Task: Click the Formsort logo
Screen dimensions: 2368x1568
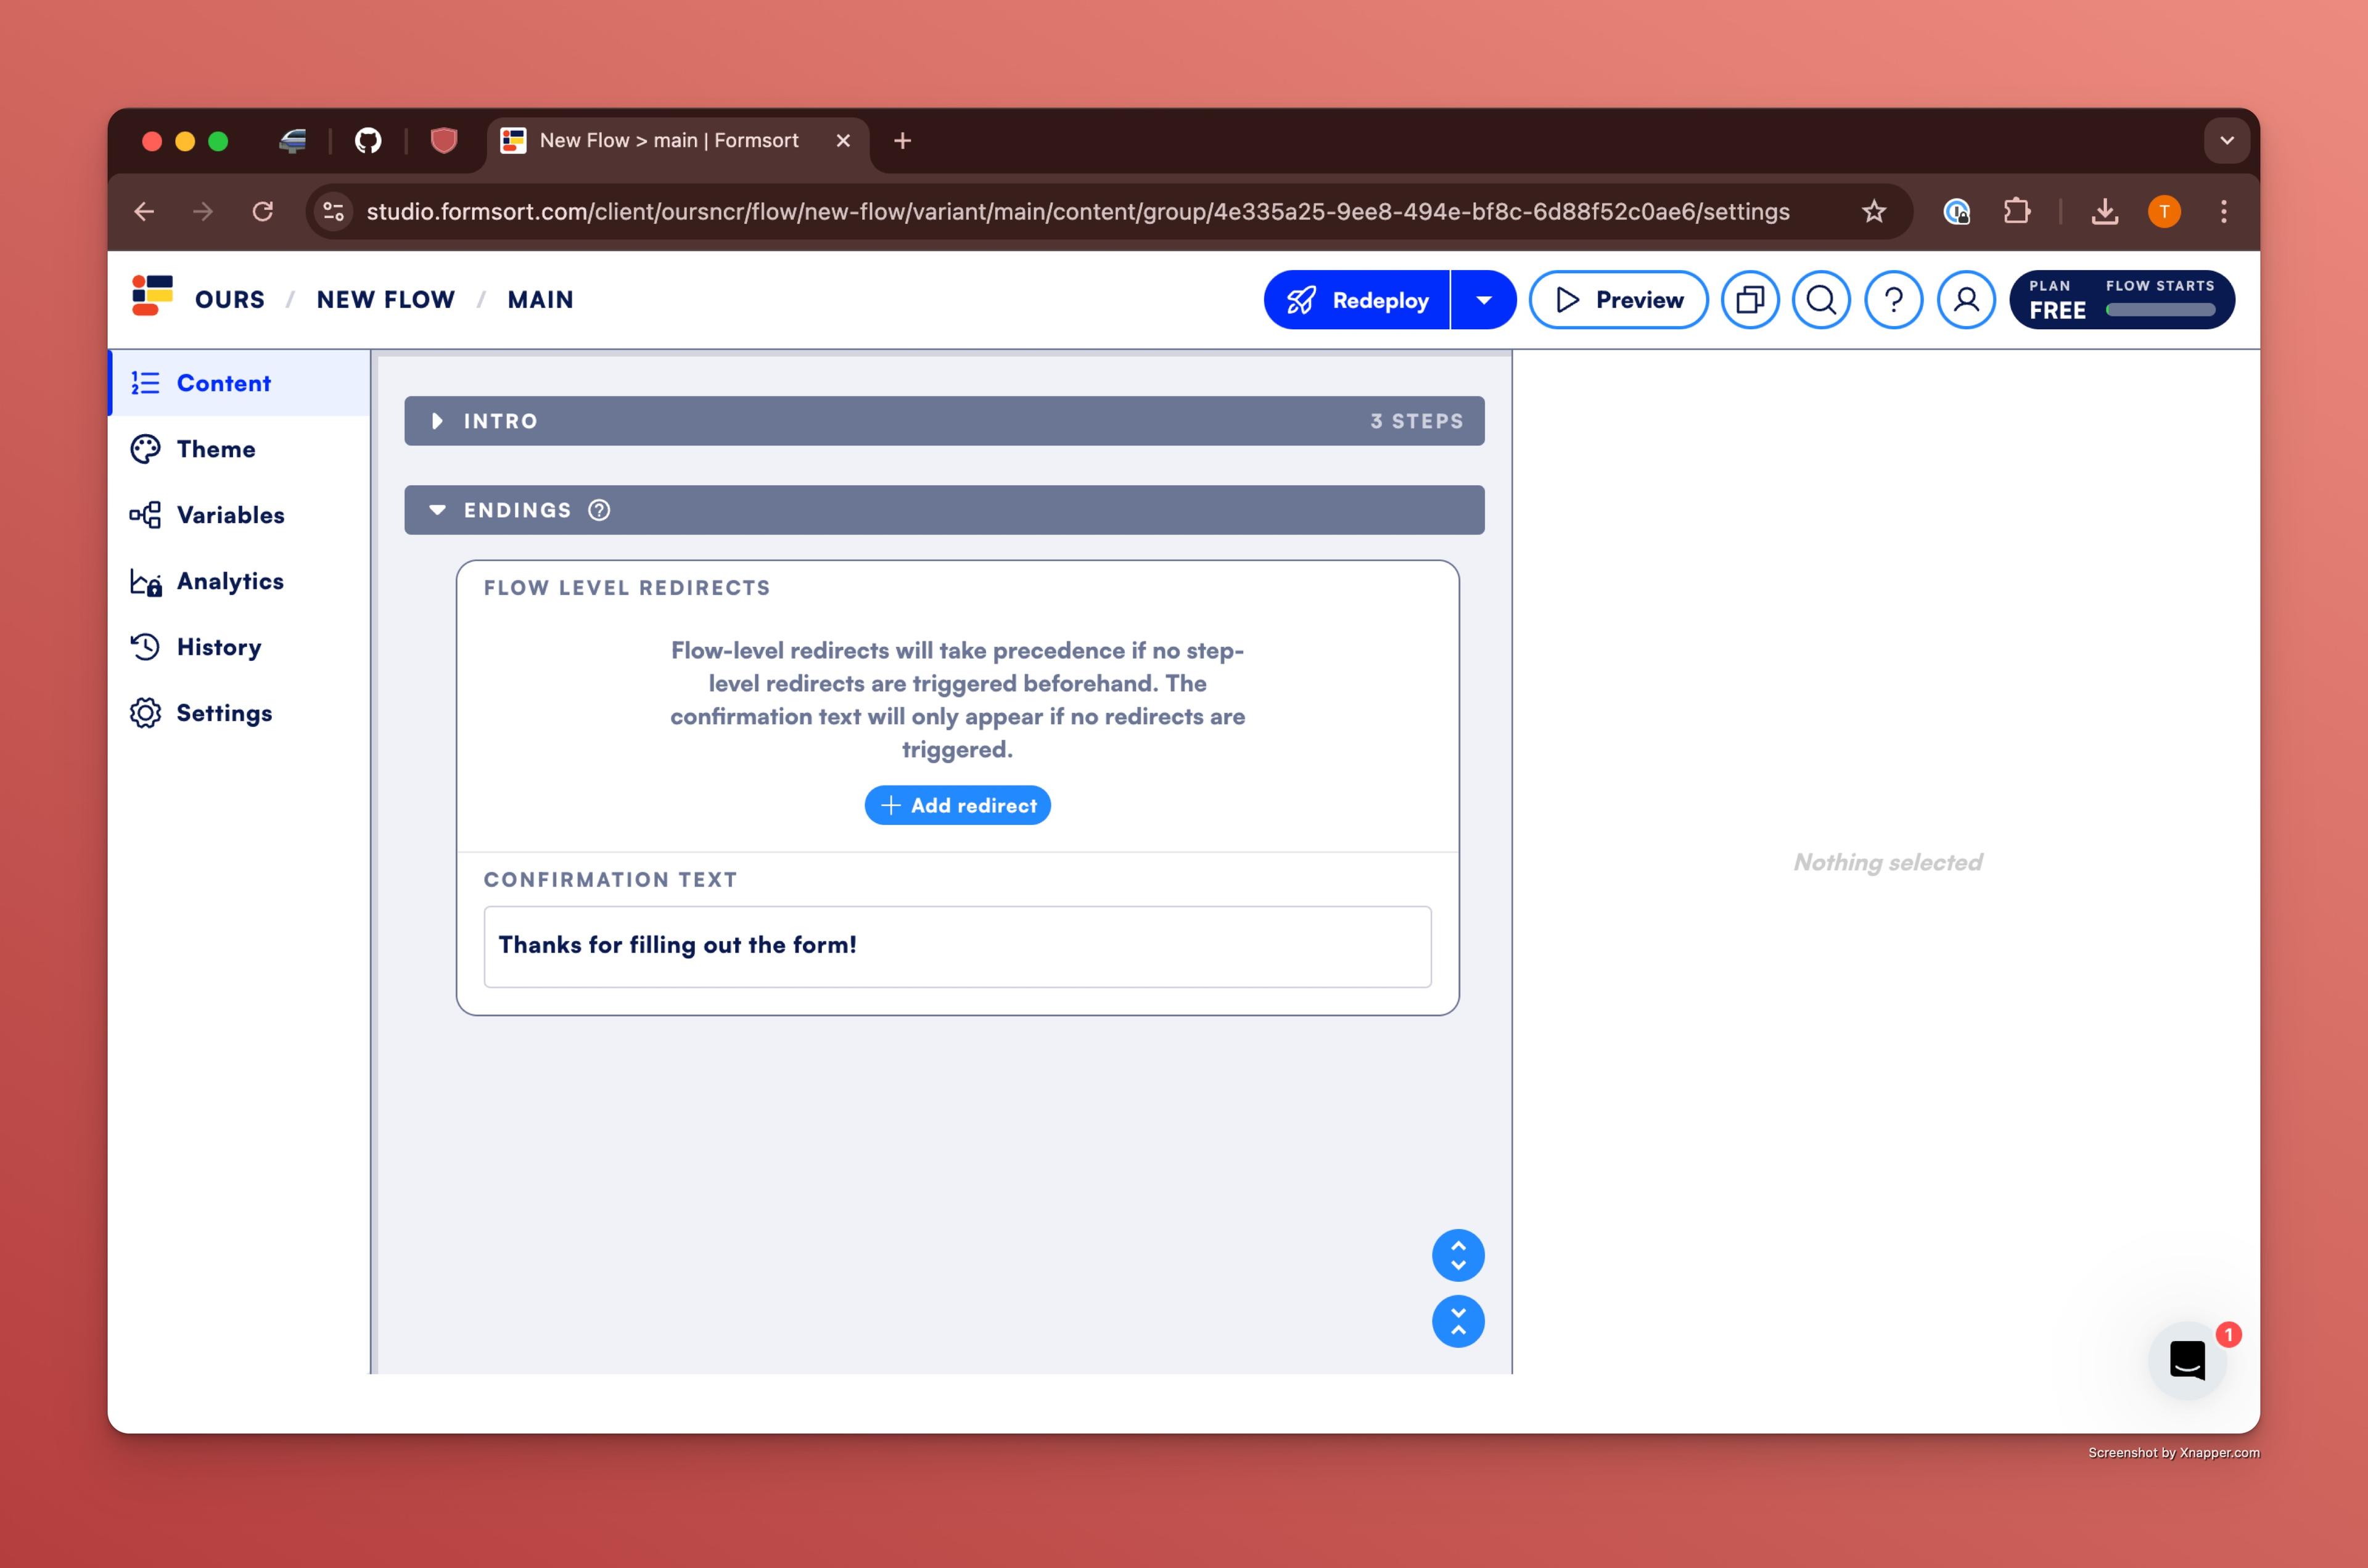Action: click(x=152, y=297)
